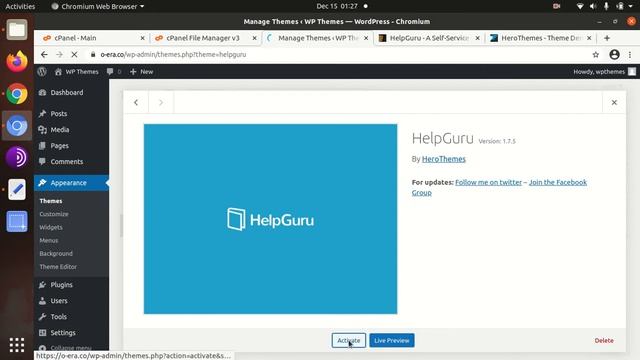Image resolution: width=640 pixels, height=360 pixels.
Task: Click the HelpGuru theme screenshot
Action: coord(270,219)
